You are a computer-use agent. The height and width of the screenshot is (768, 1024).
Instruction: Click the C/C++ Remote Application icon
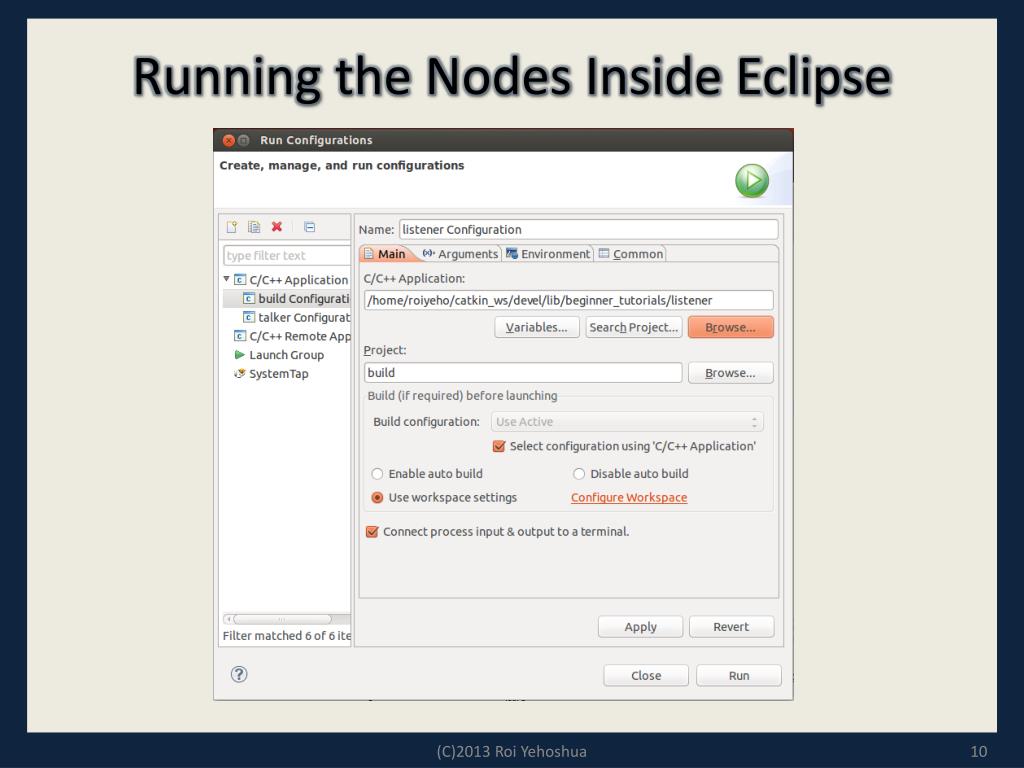tap(240, 336)
